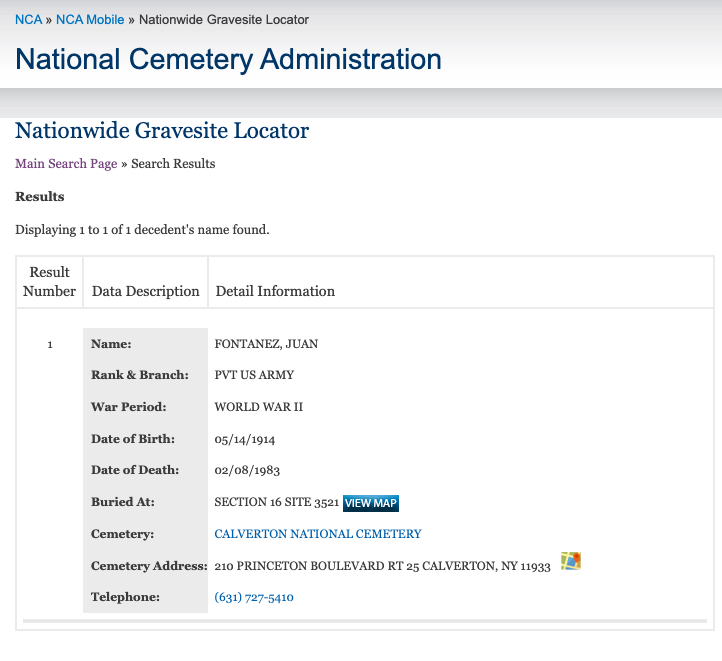Click the name FONTANEZ, JUAN
Image resolution: width=722 pixels, height=661 pixels.
click(x=266, y=344)
